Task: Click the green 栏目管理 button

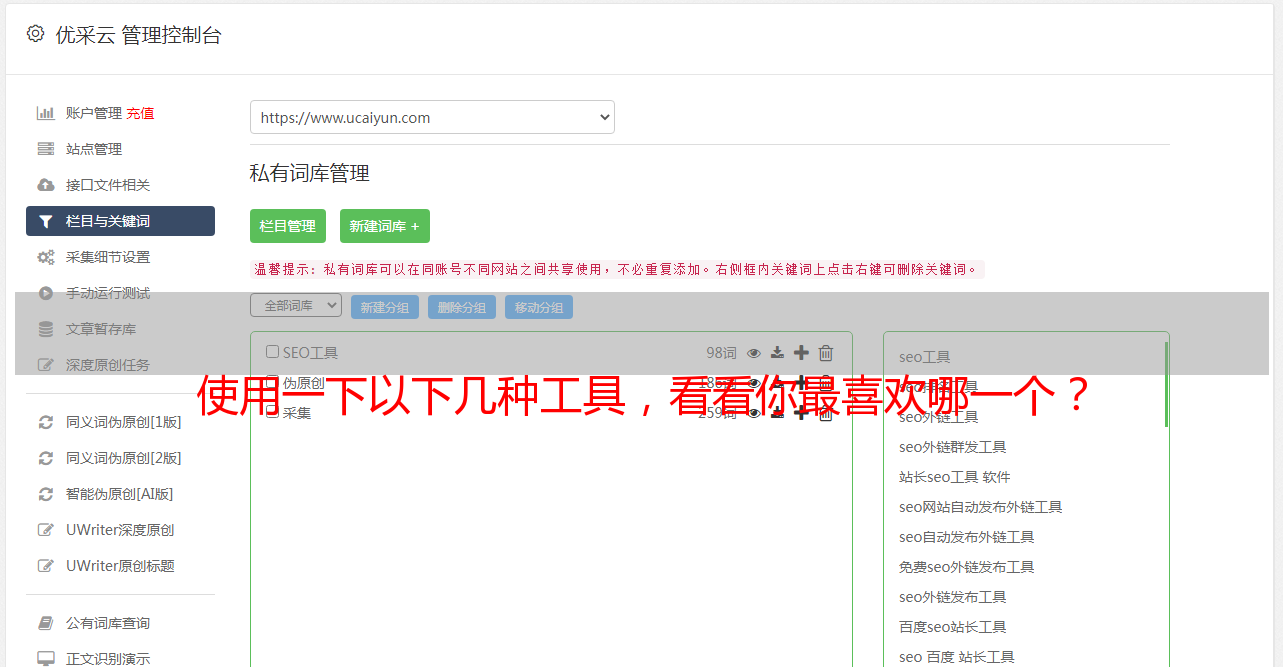Action: coord(288,226)
